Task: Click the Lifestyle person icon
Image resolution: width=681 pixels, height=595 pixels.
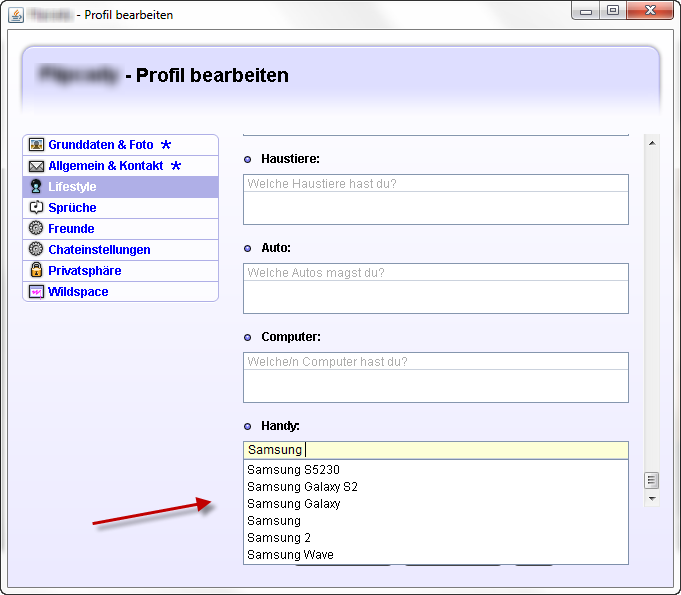Action: coord(36,187)
